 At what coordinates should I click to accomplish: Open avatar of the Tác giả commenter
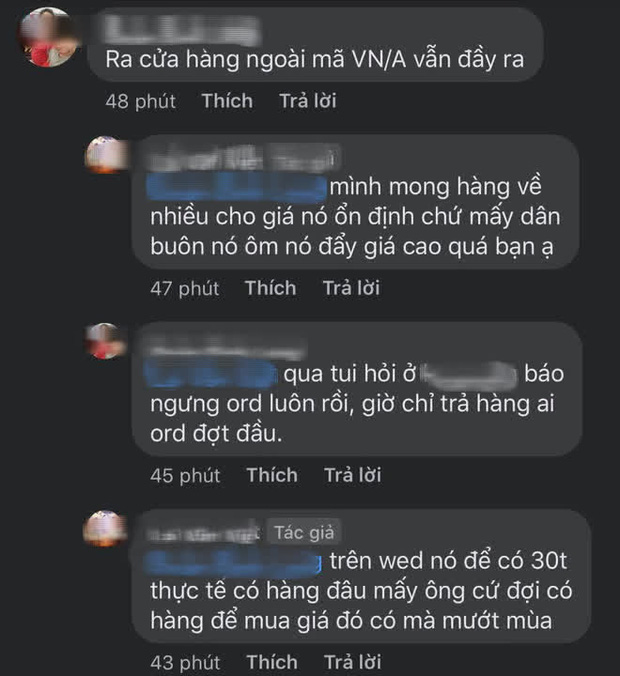click(105, 529)
